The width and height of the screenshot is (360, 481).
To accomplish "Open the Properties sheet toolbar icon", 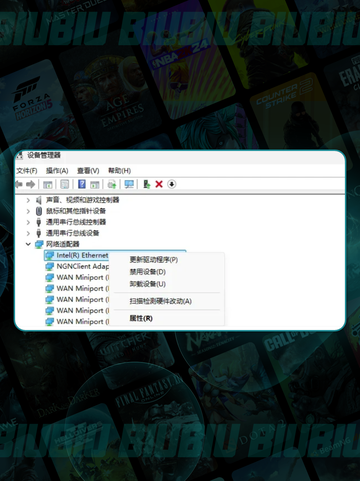I will 65,184.
